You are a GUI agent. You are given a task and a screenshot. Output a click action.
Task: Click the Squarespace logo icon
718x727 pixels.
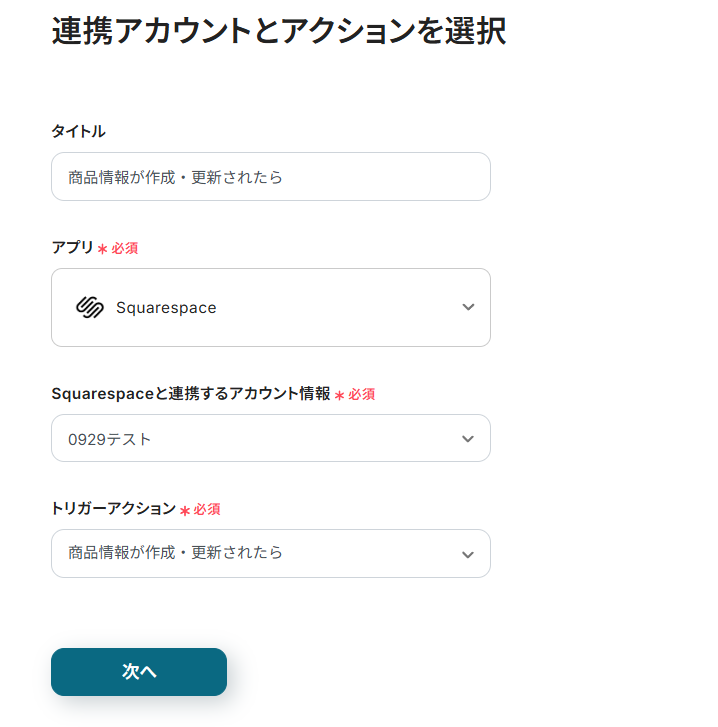[90, 308]
